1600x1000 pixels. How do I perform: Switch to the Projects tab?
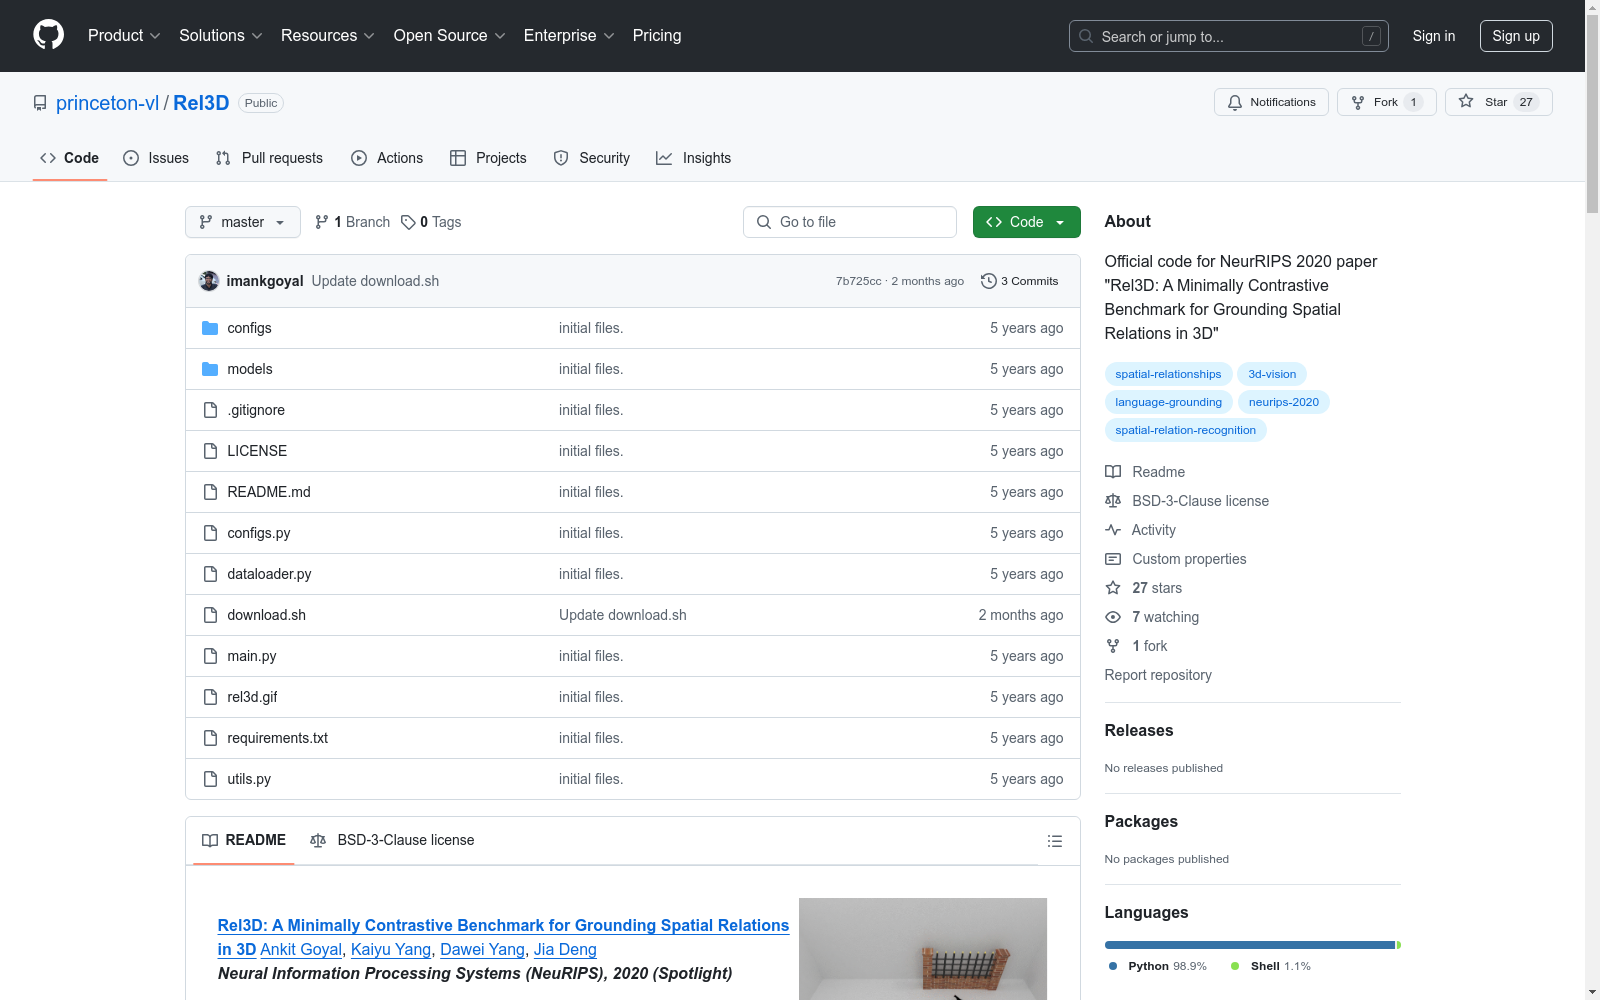point(488,158)
